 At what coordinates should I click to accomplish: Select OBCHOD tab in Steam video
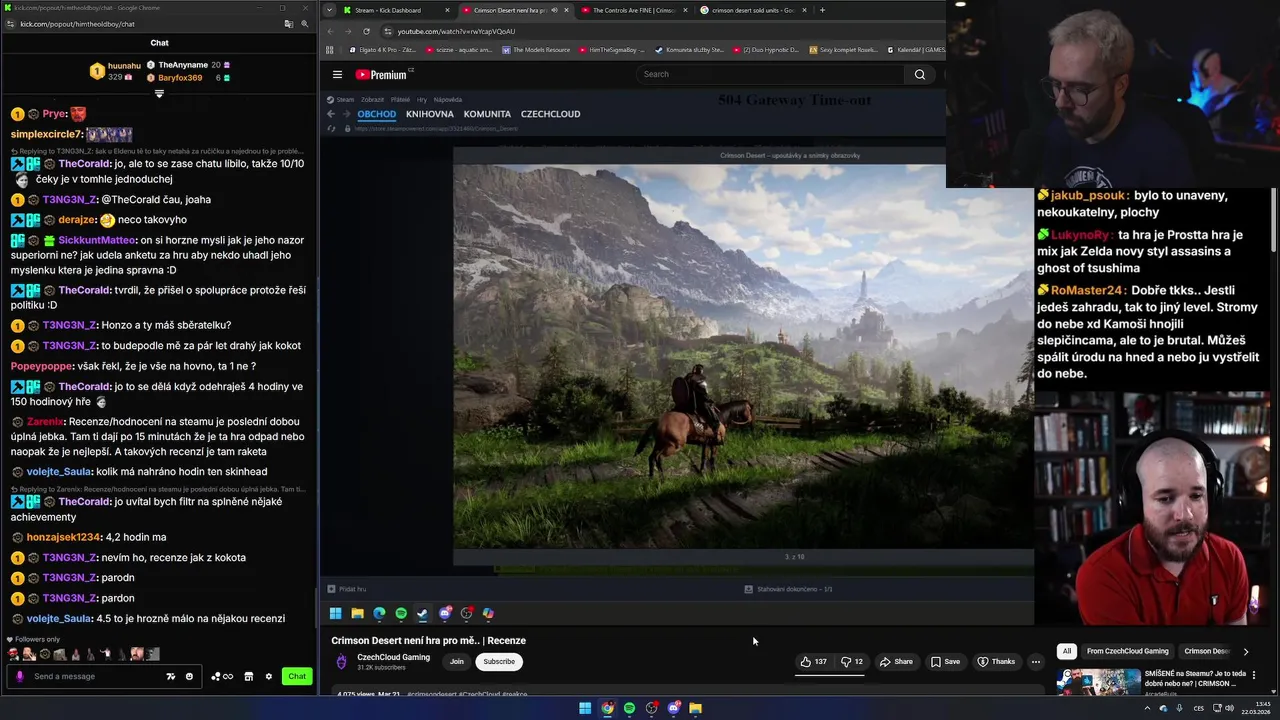coord(376,114)
